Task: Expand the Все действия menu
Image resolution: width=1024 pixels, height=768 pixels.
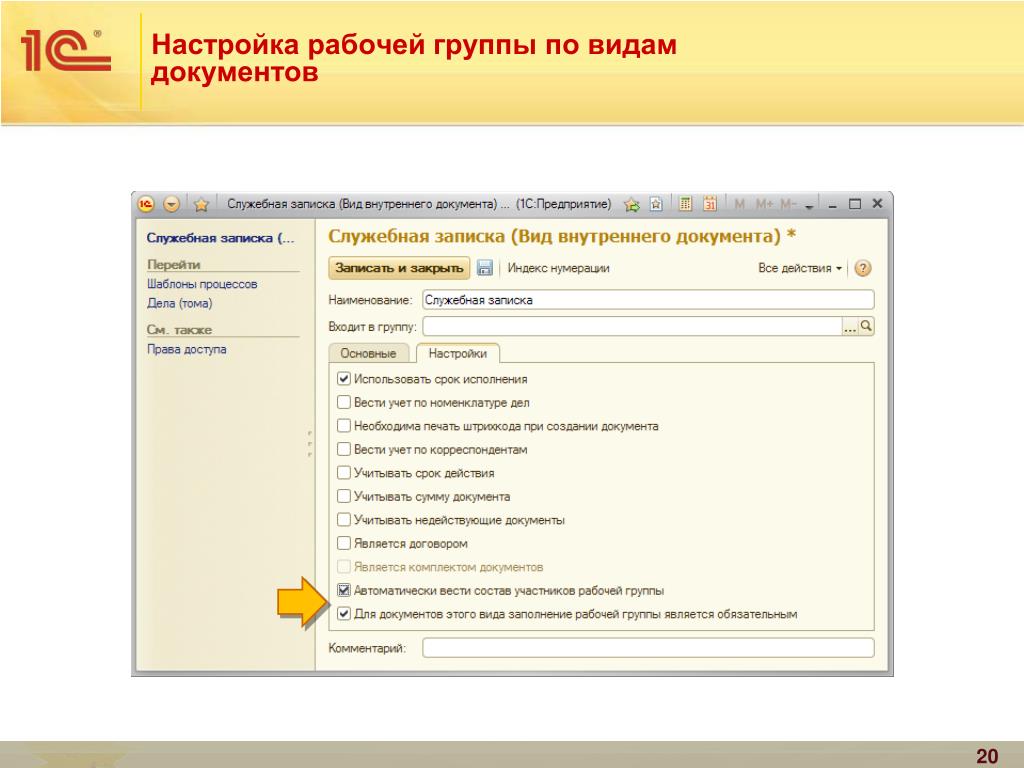Action: (x=800, y=268)
